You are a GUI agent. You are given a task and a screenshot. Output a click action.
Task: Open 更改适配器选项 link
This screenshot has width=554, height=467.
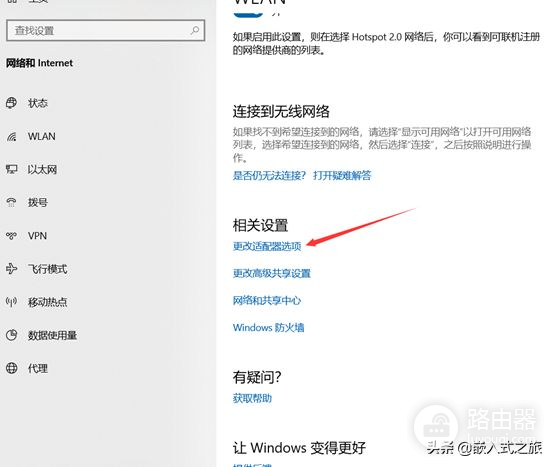(x=267, y=246)
